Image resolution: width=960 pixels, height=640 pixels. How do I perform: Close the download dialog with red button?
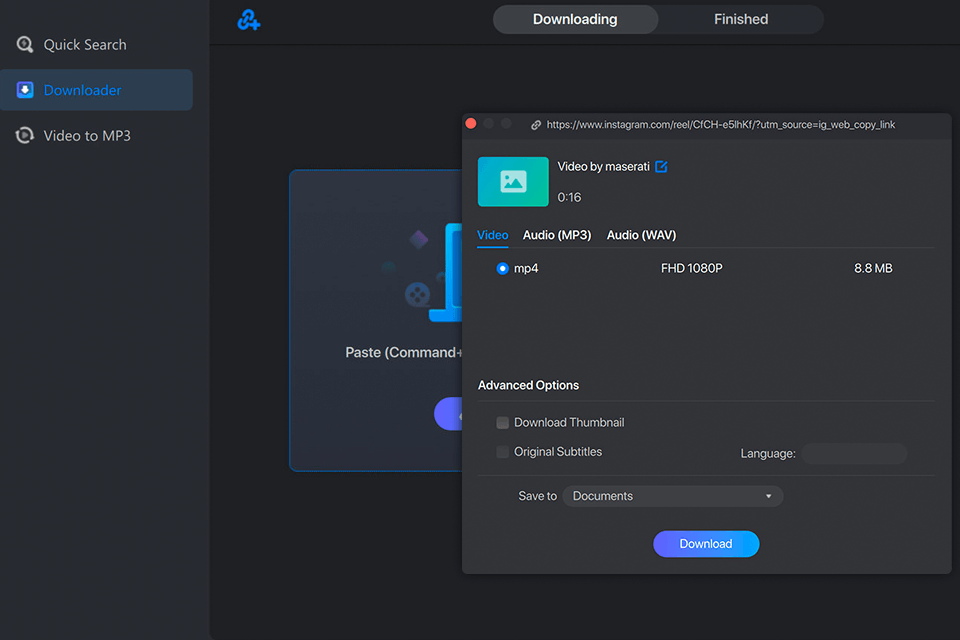471,124
